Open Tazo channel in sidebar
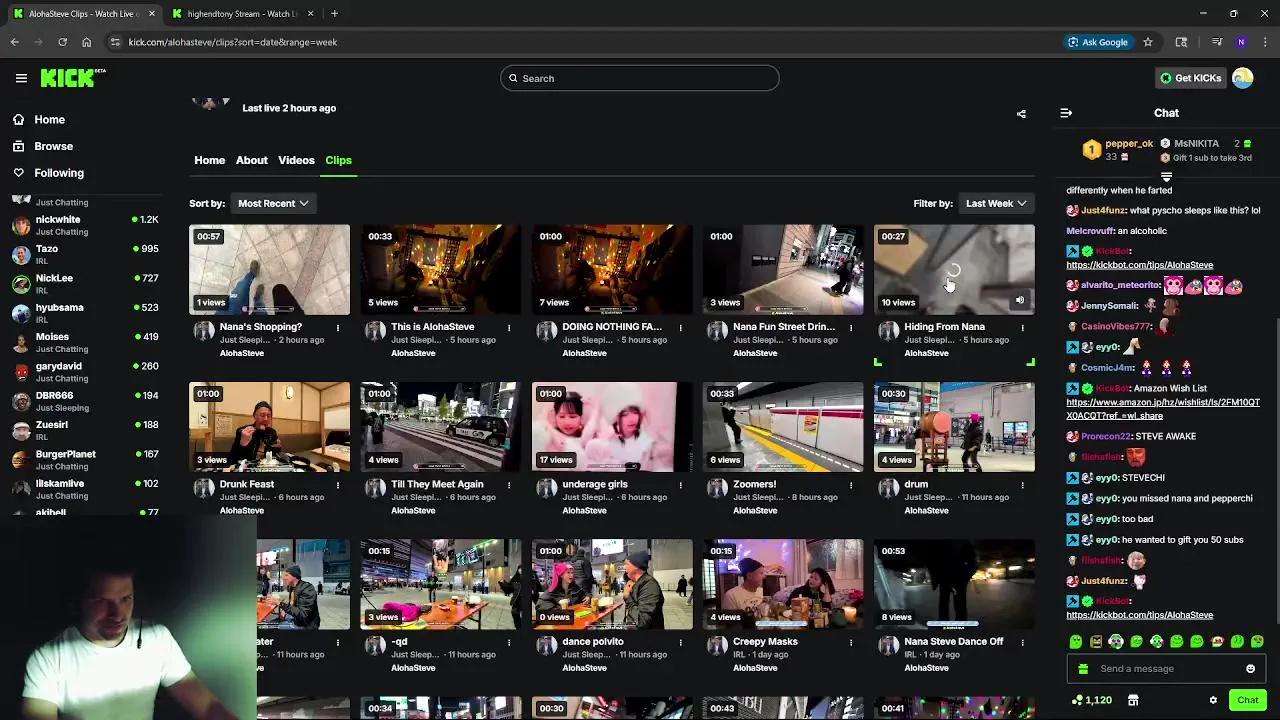The image size is (1280, 720). (84, 254)
